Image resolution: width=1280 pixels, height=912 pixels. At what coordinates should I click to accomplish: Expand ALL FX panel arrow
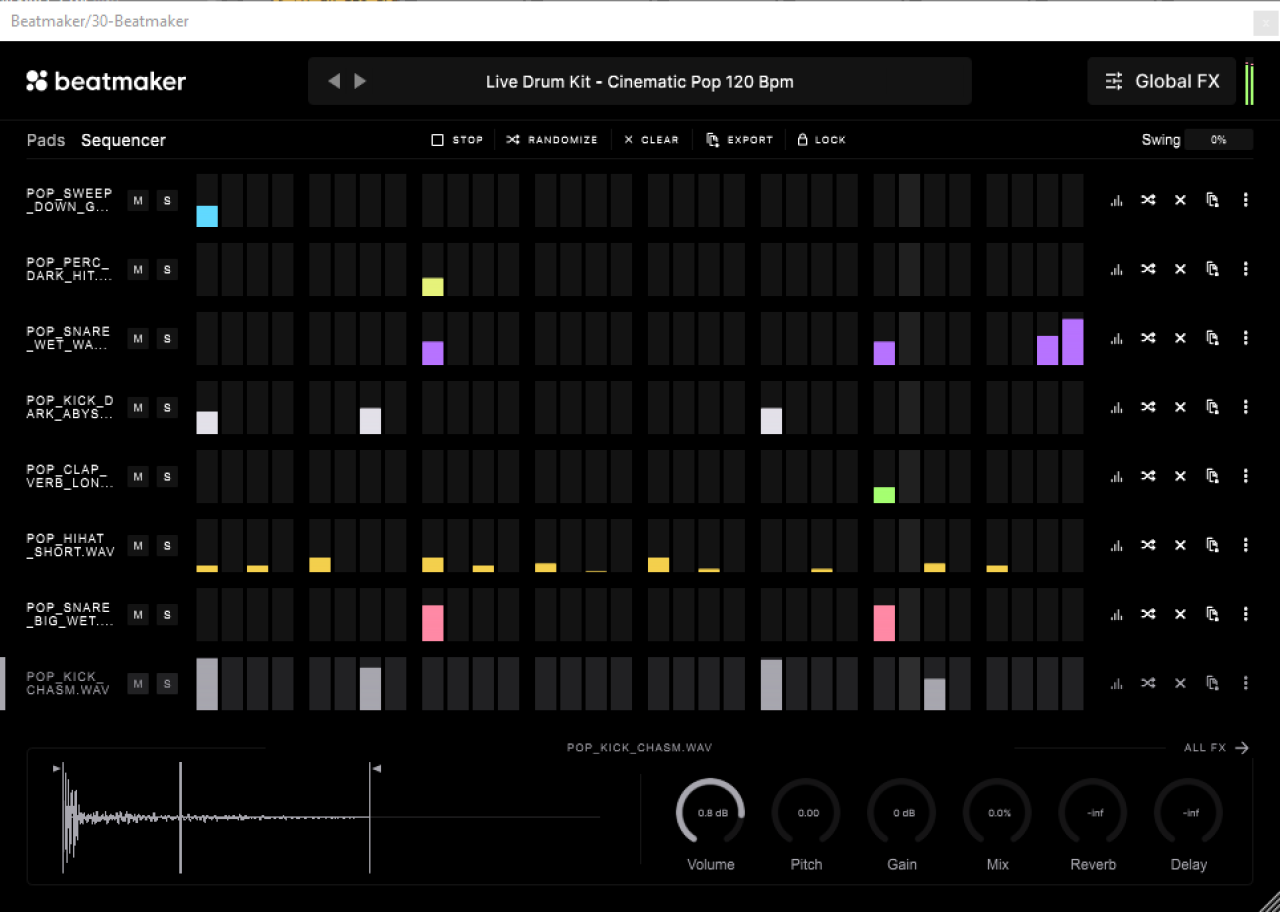(x=1242, y=748)
